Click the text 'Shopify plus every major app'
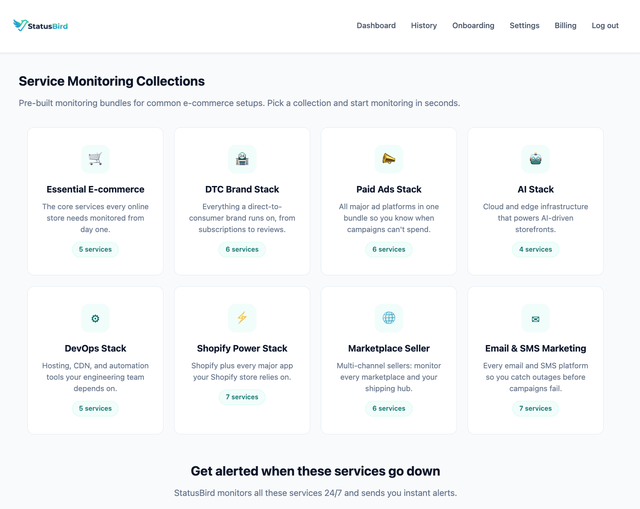 tap(242, 371)
